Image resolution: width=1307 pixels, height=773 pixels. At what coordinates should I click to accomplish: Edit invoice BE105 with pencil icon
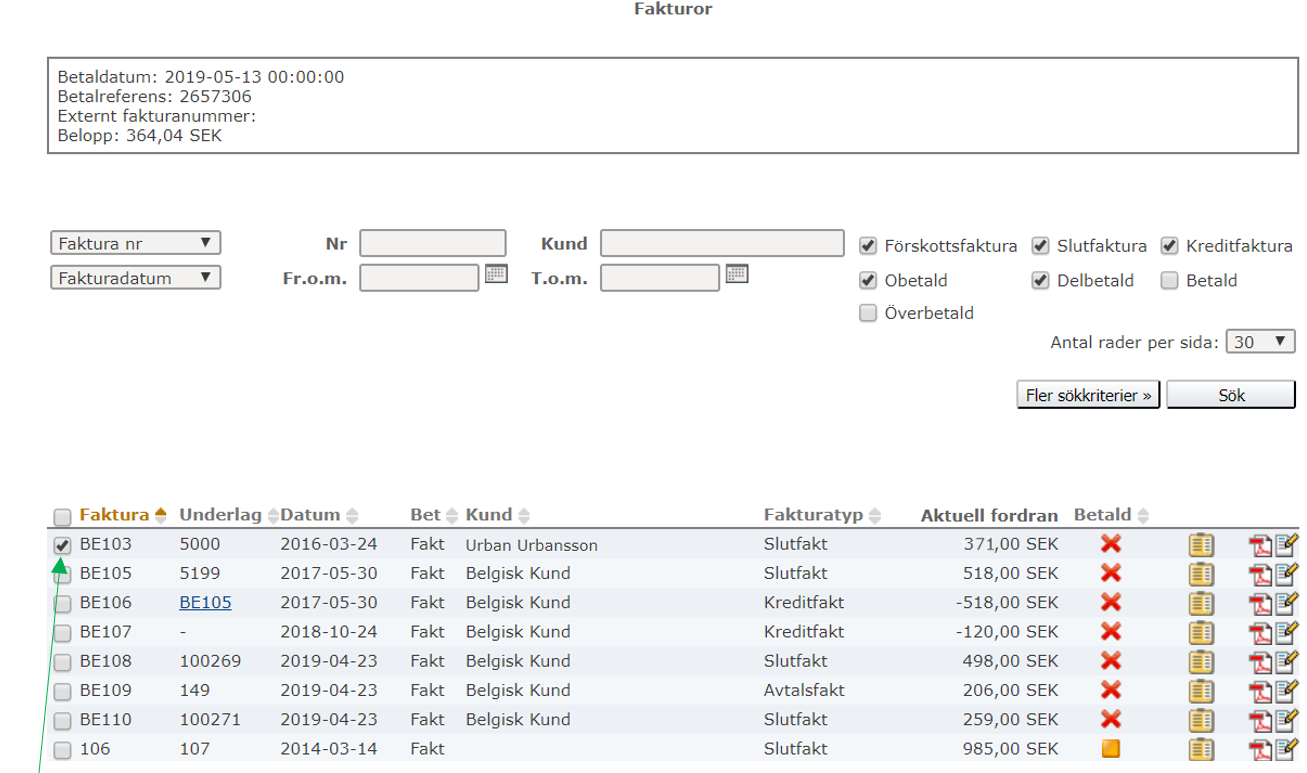click(1286, 574)
